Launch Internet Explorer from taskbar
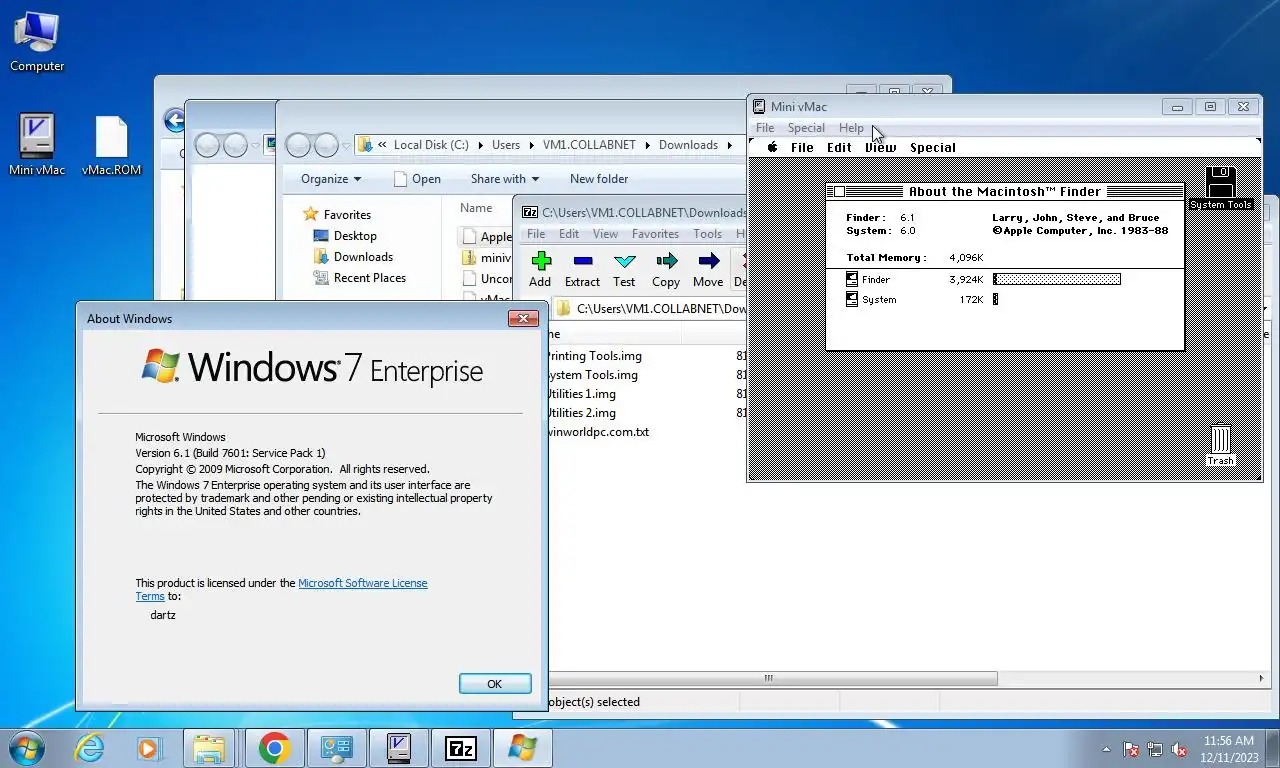 click(89, 748)
